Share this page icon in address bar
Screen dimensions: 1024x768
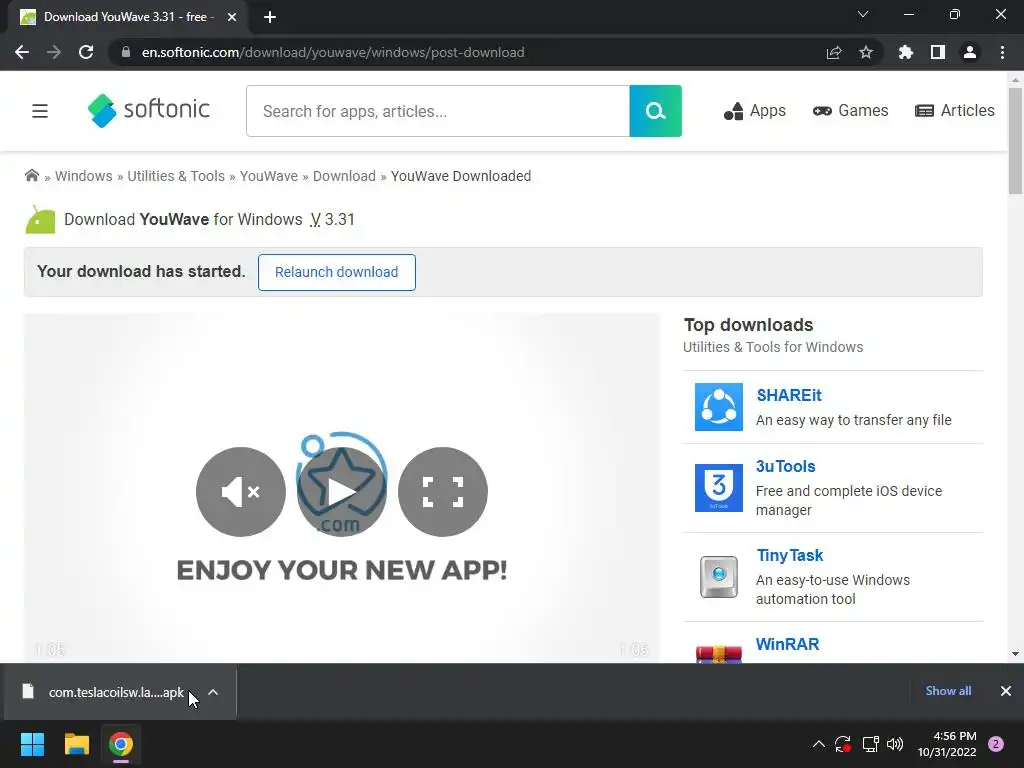coord(834,52)
